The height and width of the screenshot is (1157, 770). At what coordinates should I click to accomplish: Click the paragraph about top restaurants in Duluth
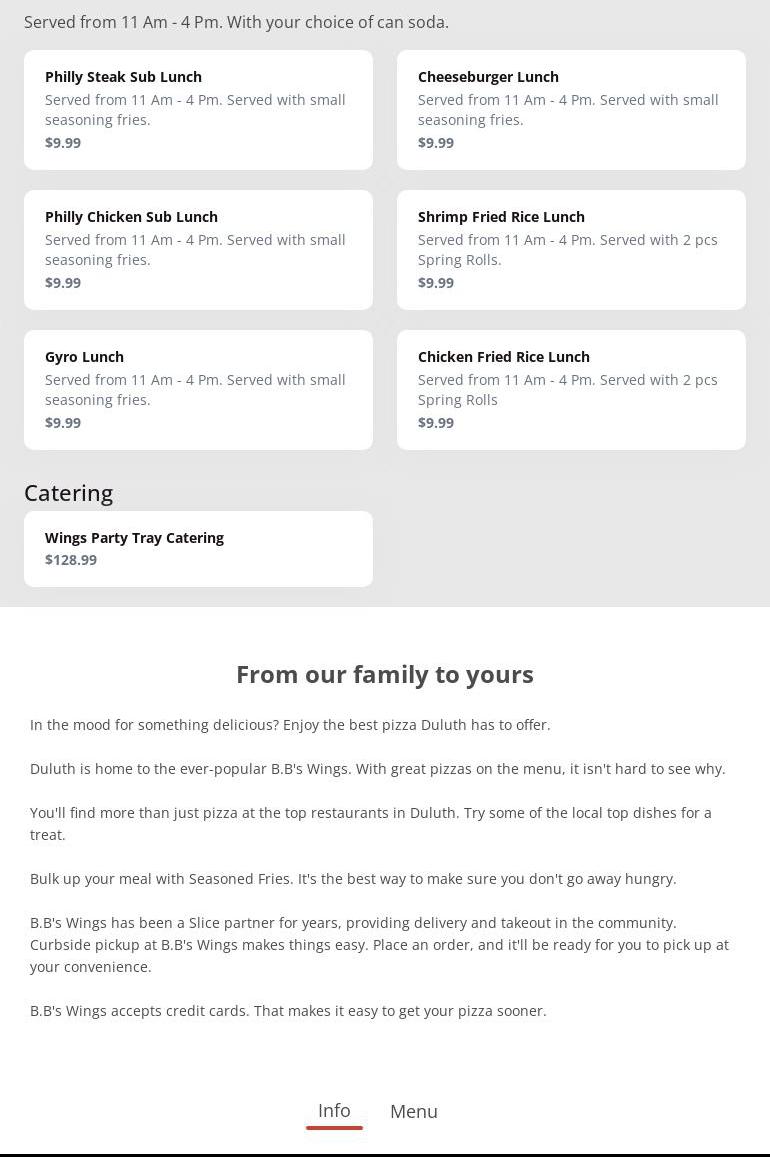371,823
